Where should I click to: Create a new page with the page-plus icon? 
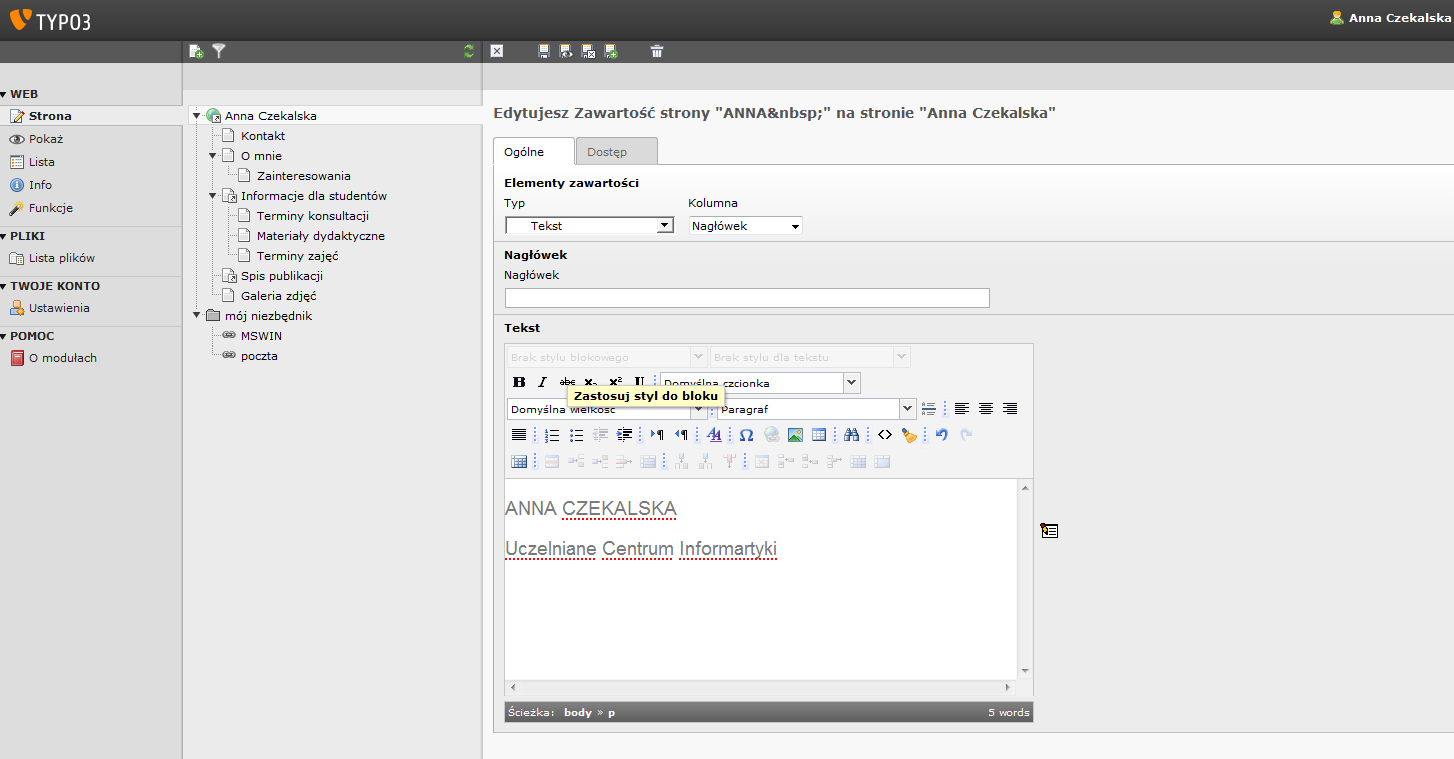tap(196, 51)
